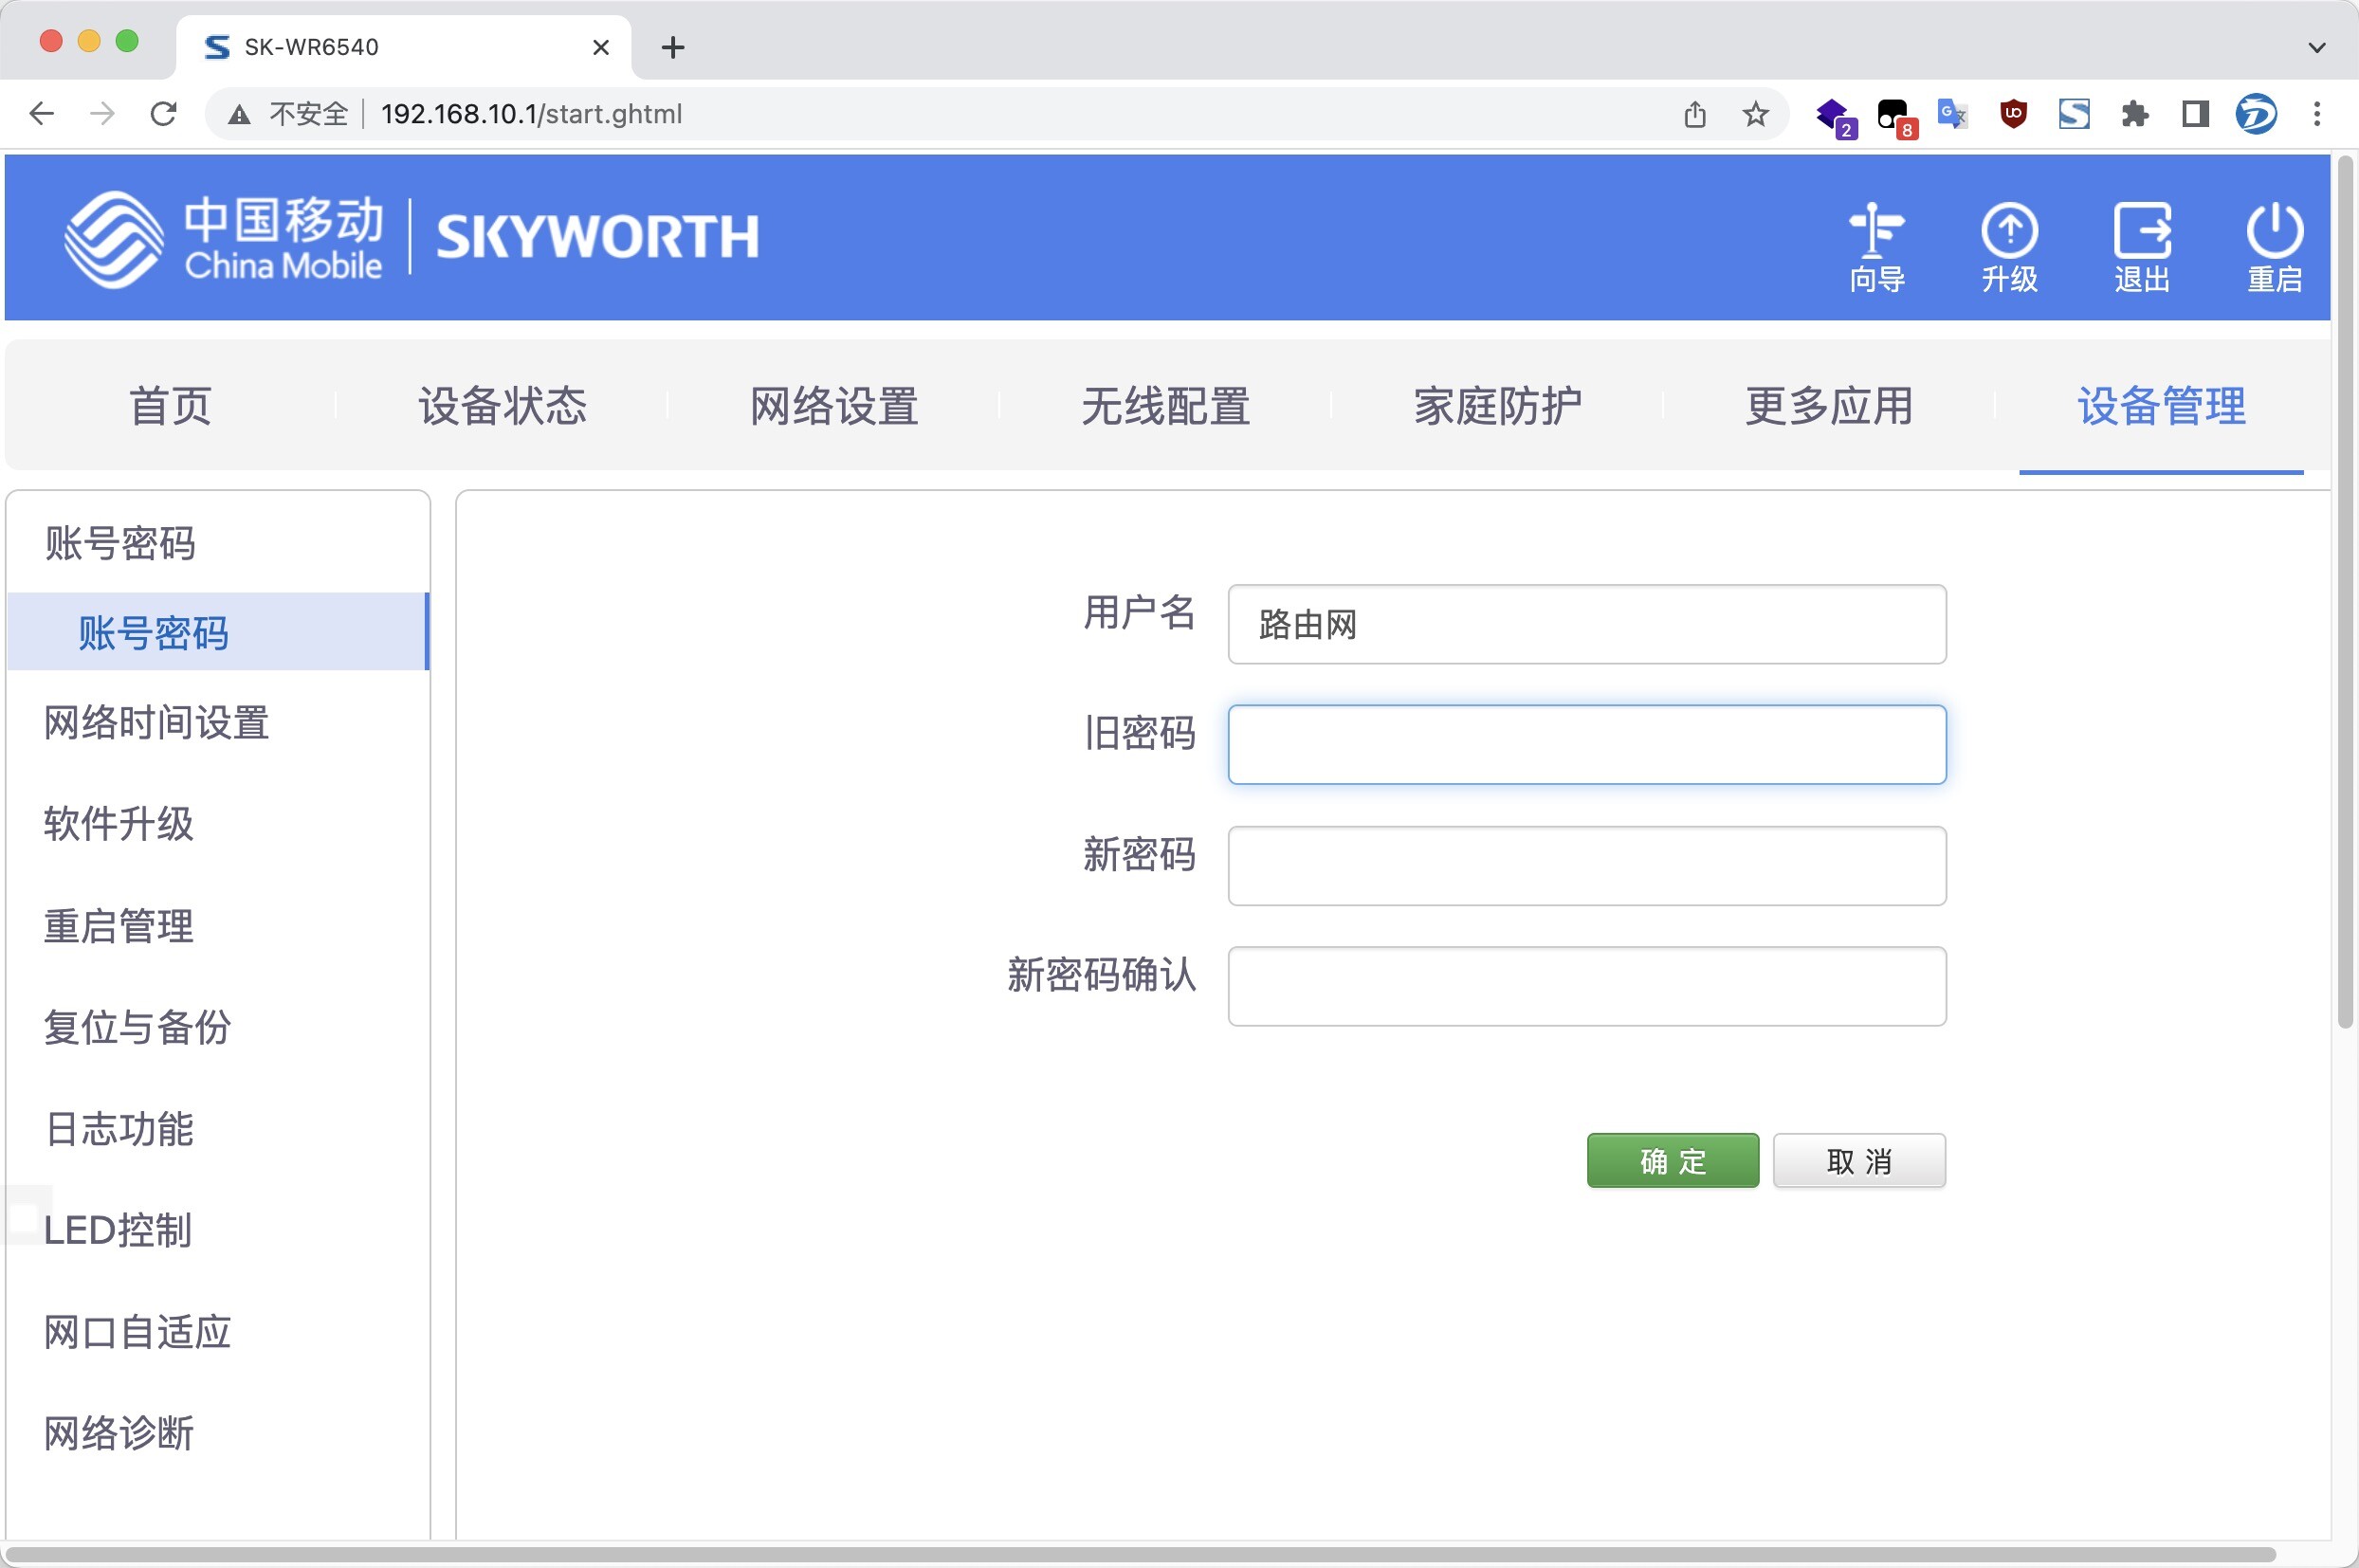Open 复位与备份 settings

(x=137, y=1028)
